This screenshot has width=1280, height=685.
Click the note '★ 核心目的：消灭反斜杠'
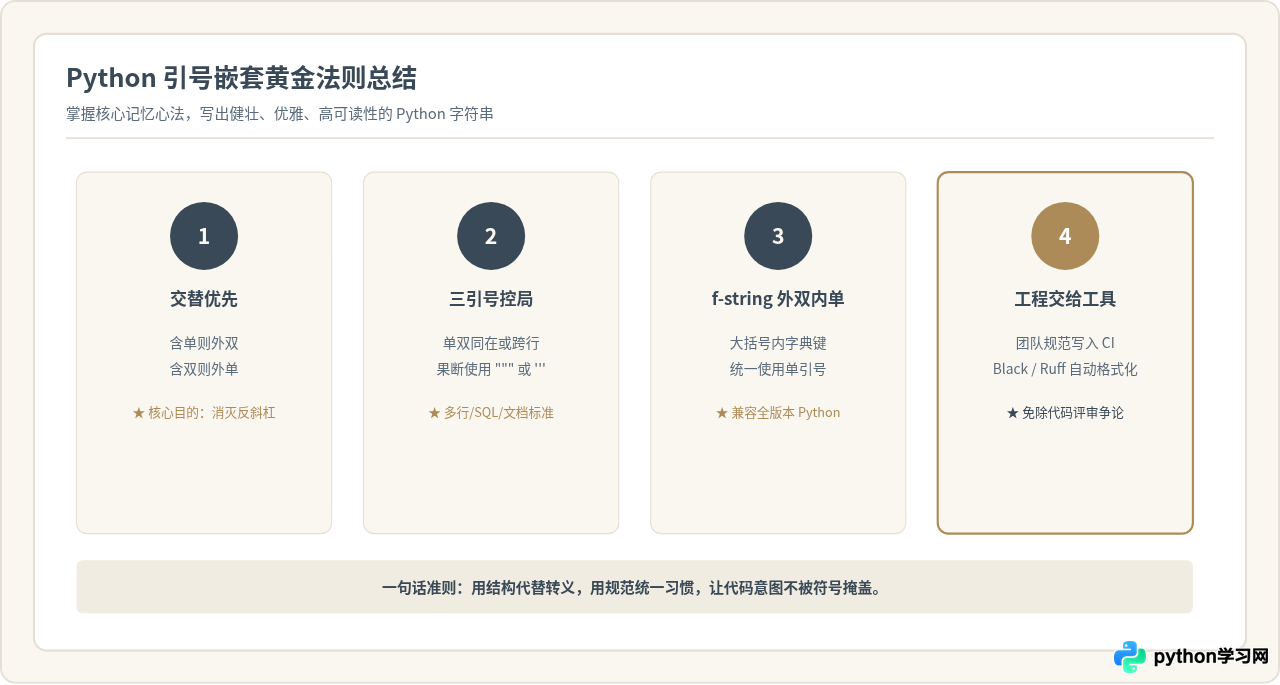[204, 412]
